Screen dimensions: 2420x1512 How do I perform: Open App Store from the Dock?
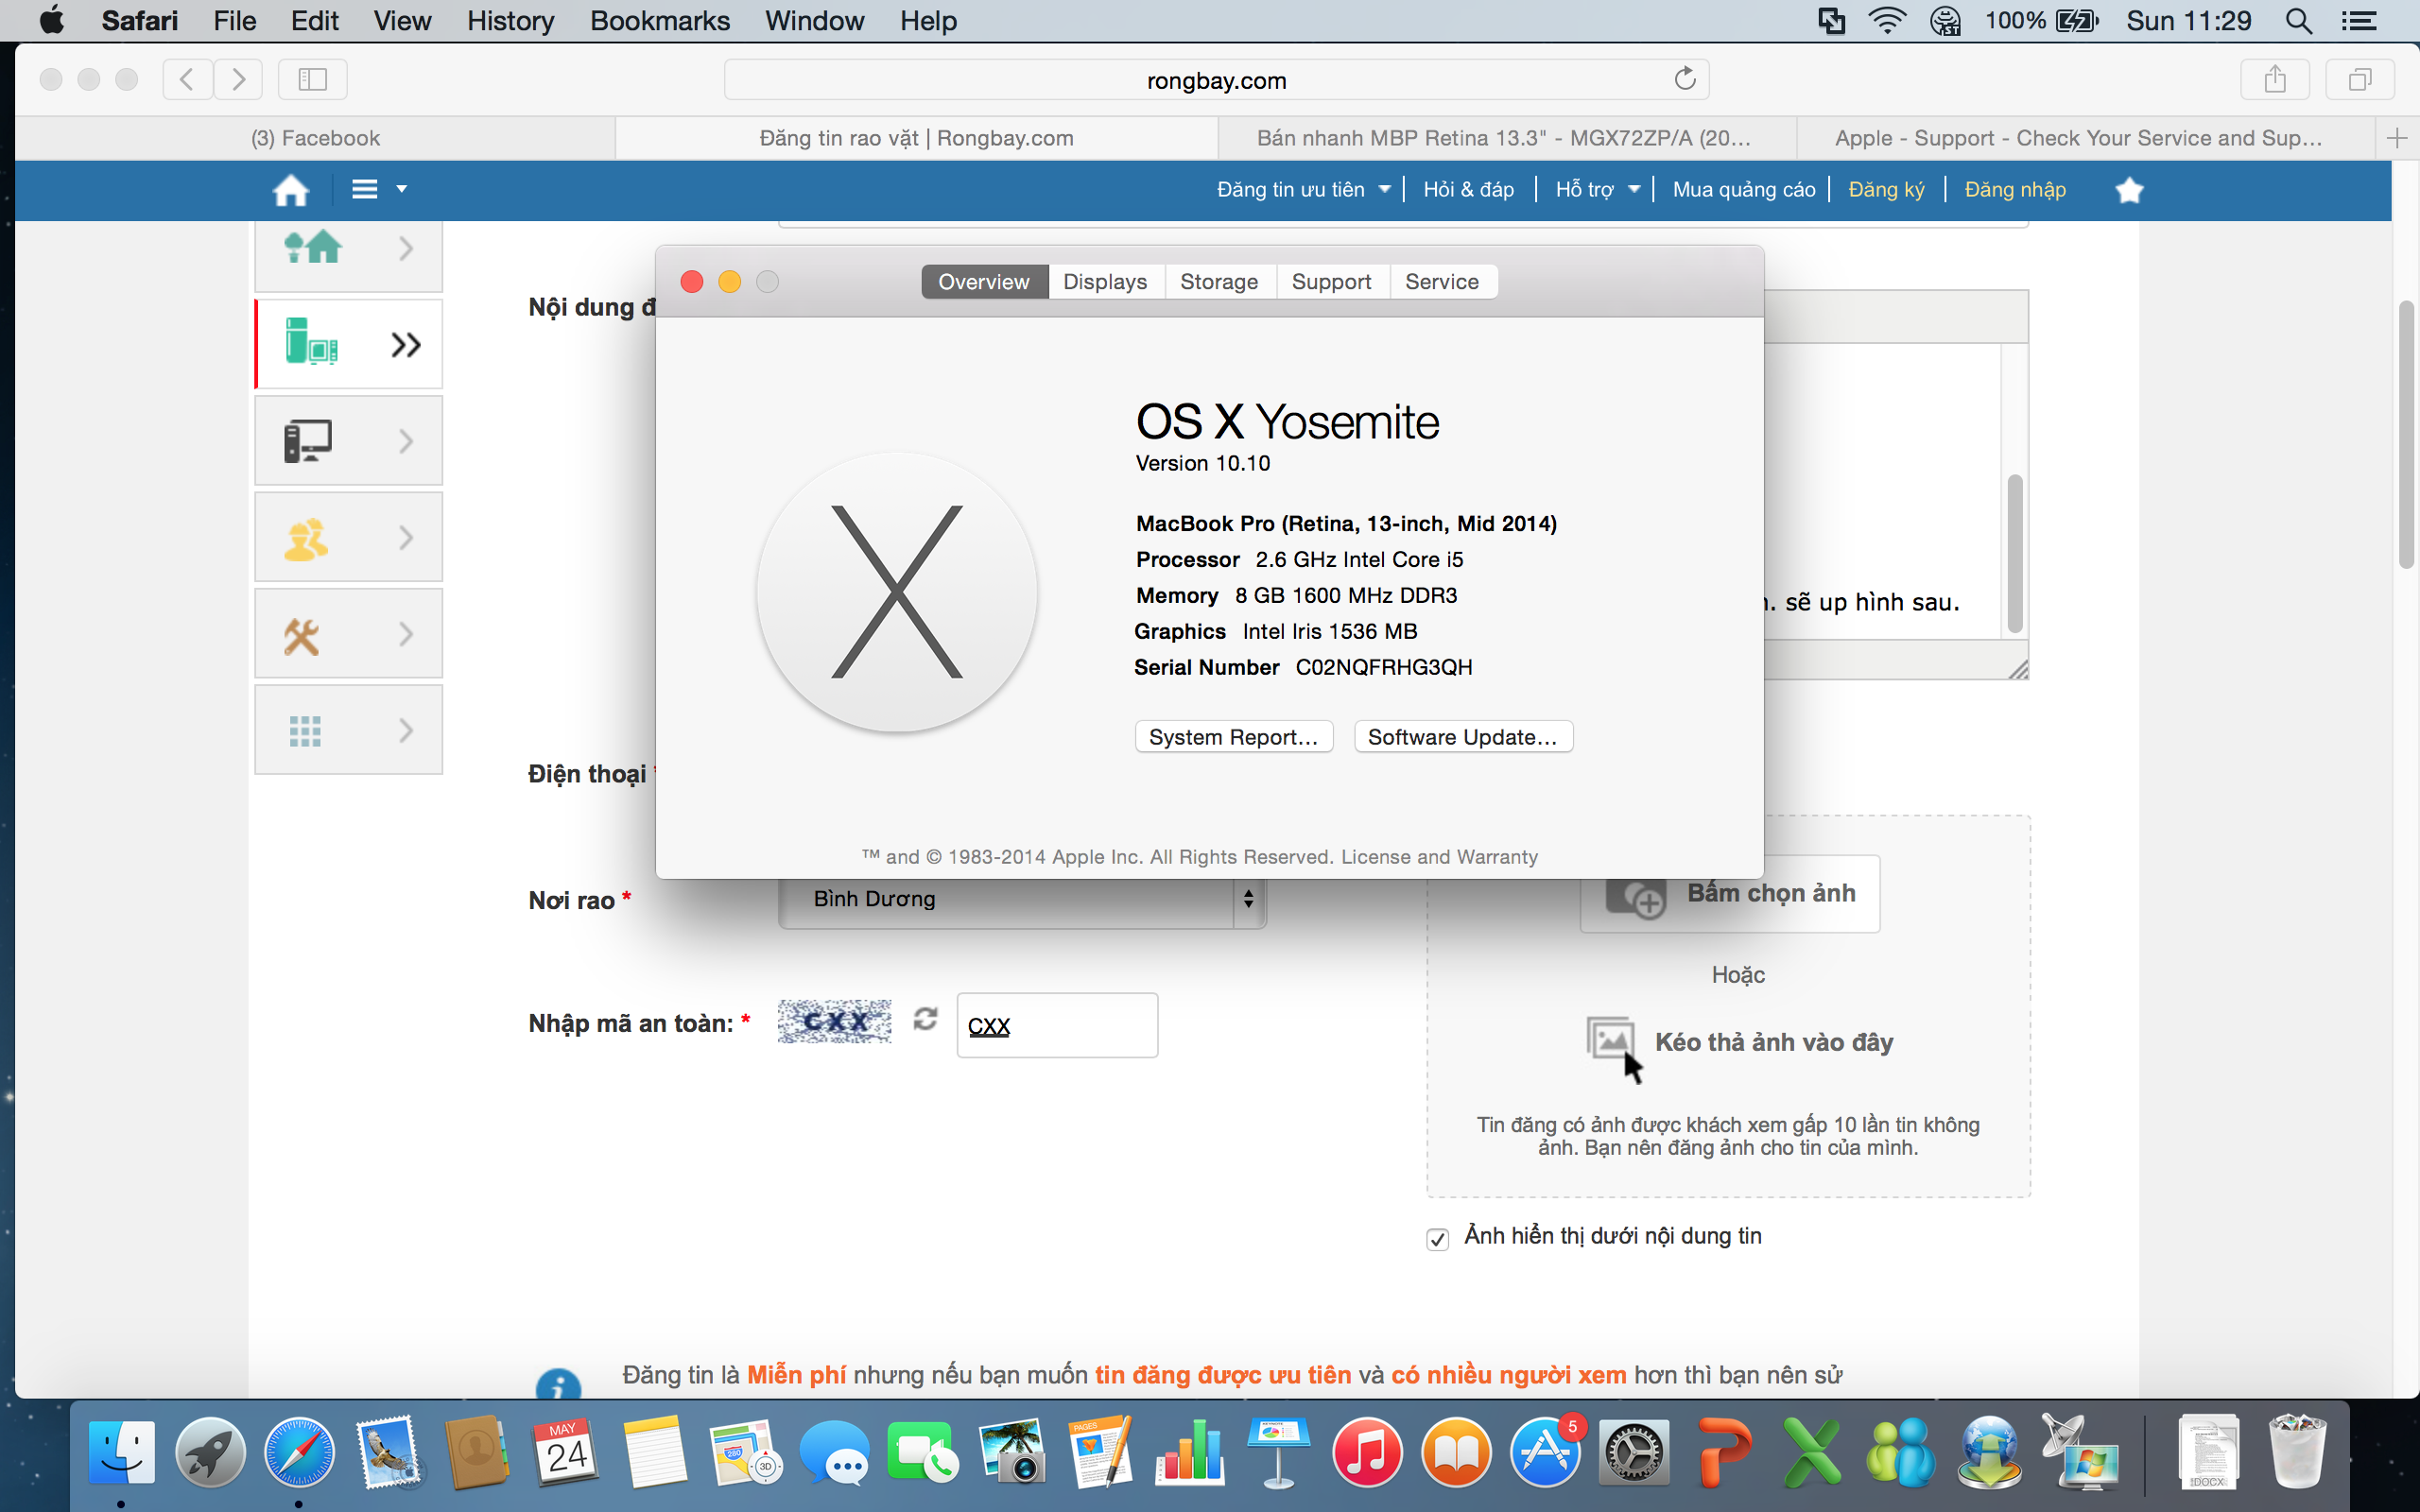pyautogui.click(x=1545, y=1452)
